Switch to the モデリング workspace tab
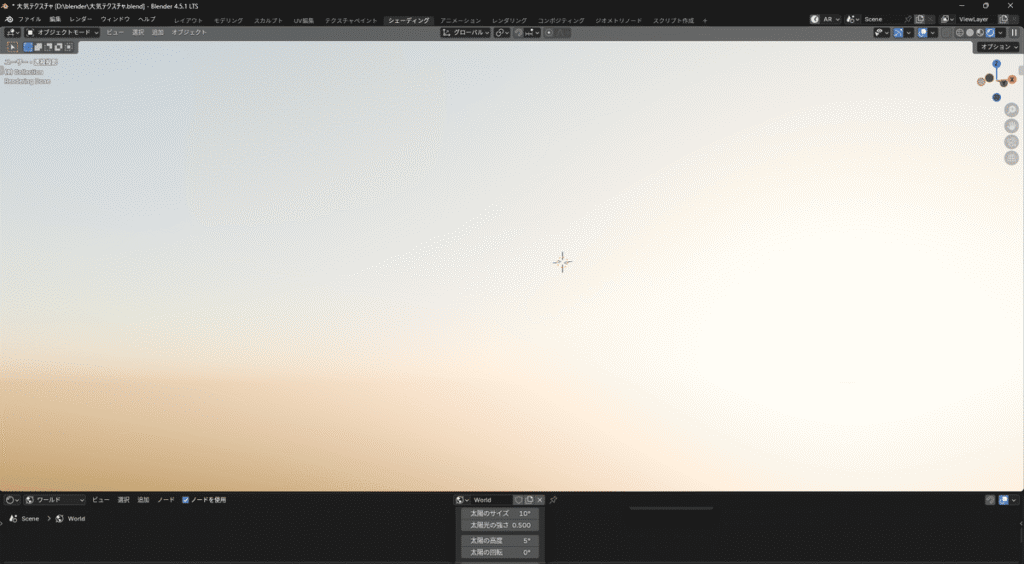 [228, 21]
